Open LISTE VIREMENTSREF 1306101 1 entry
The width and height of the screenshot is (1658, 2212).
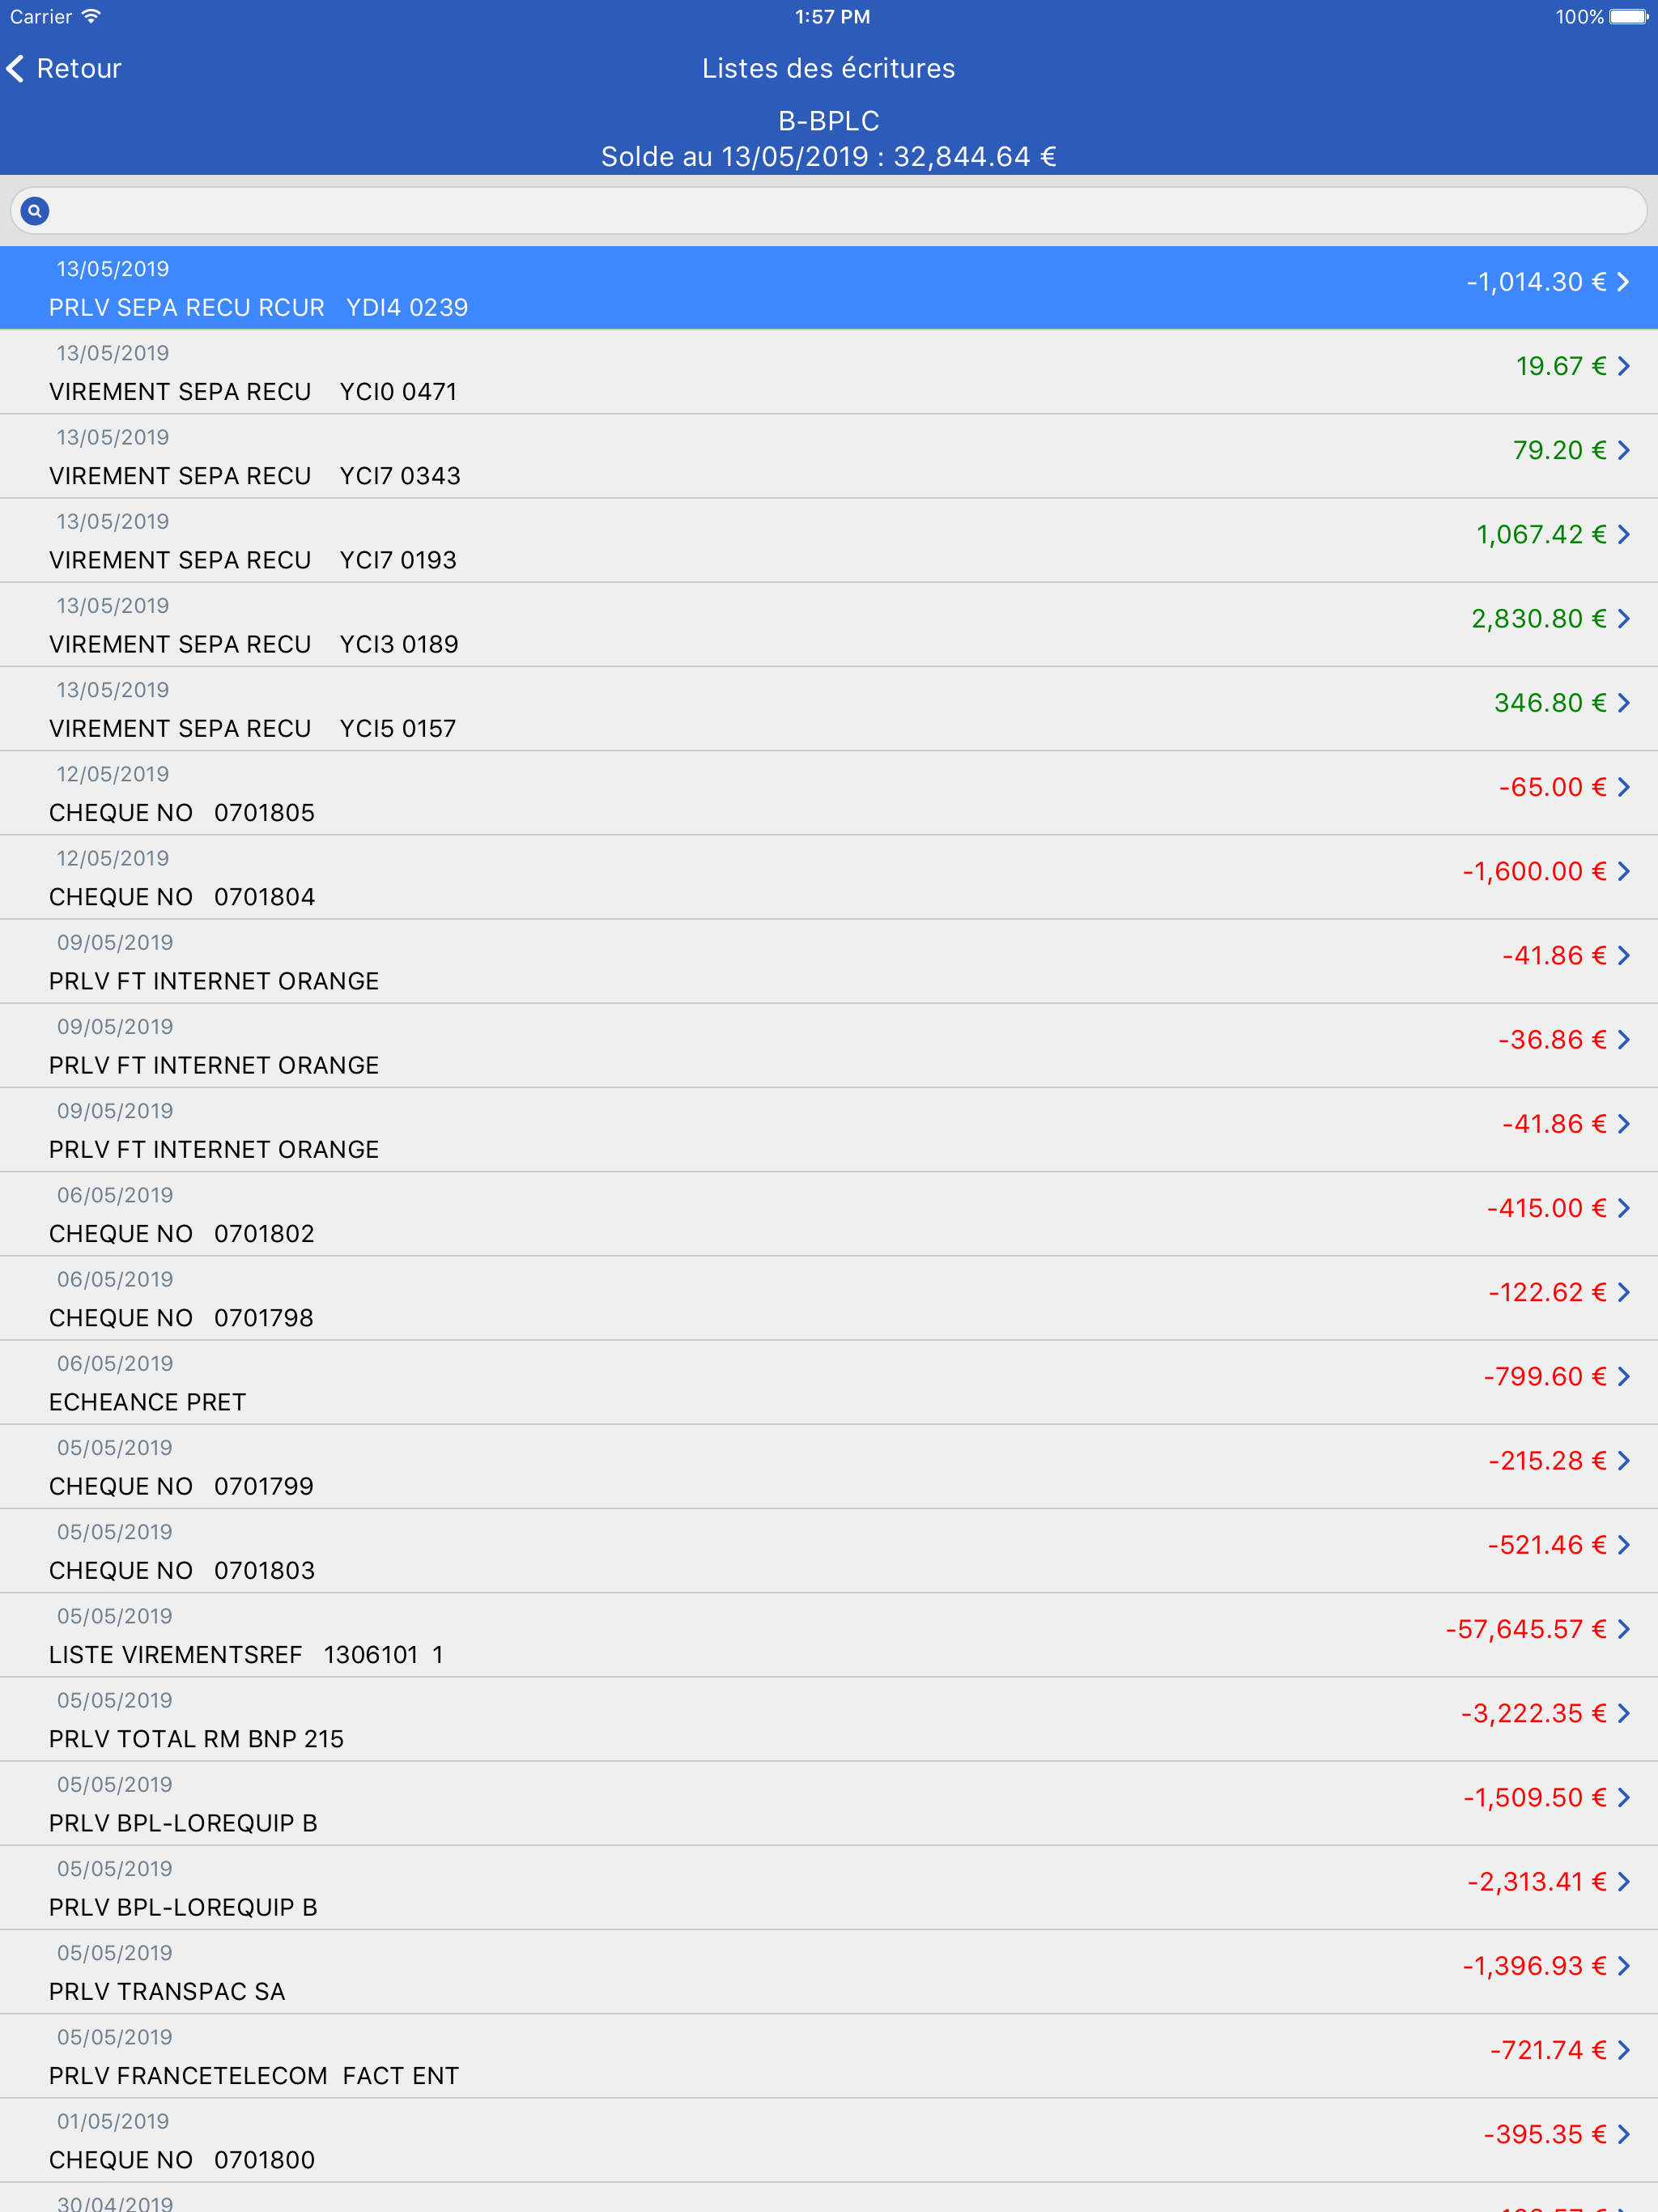[x=829, y=1635]
